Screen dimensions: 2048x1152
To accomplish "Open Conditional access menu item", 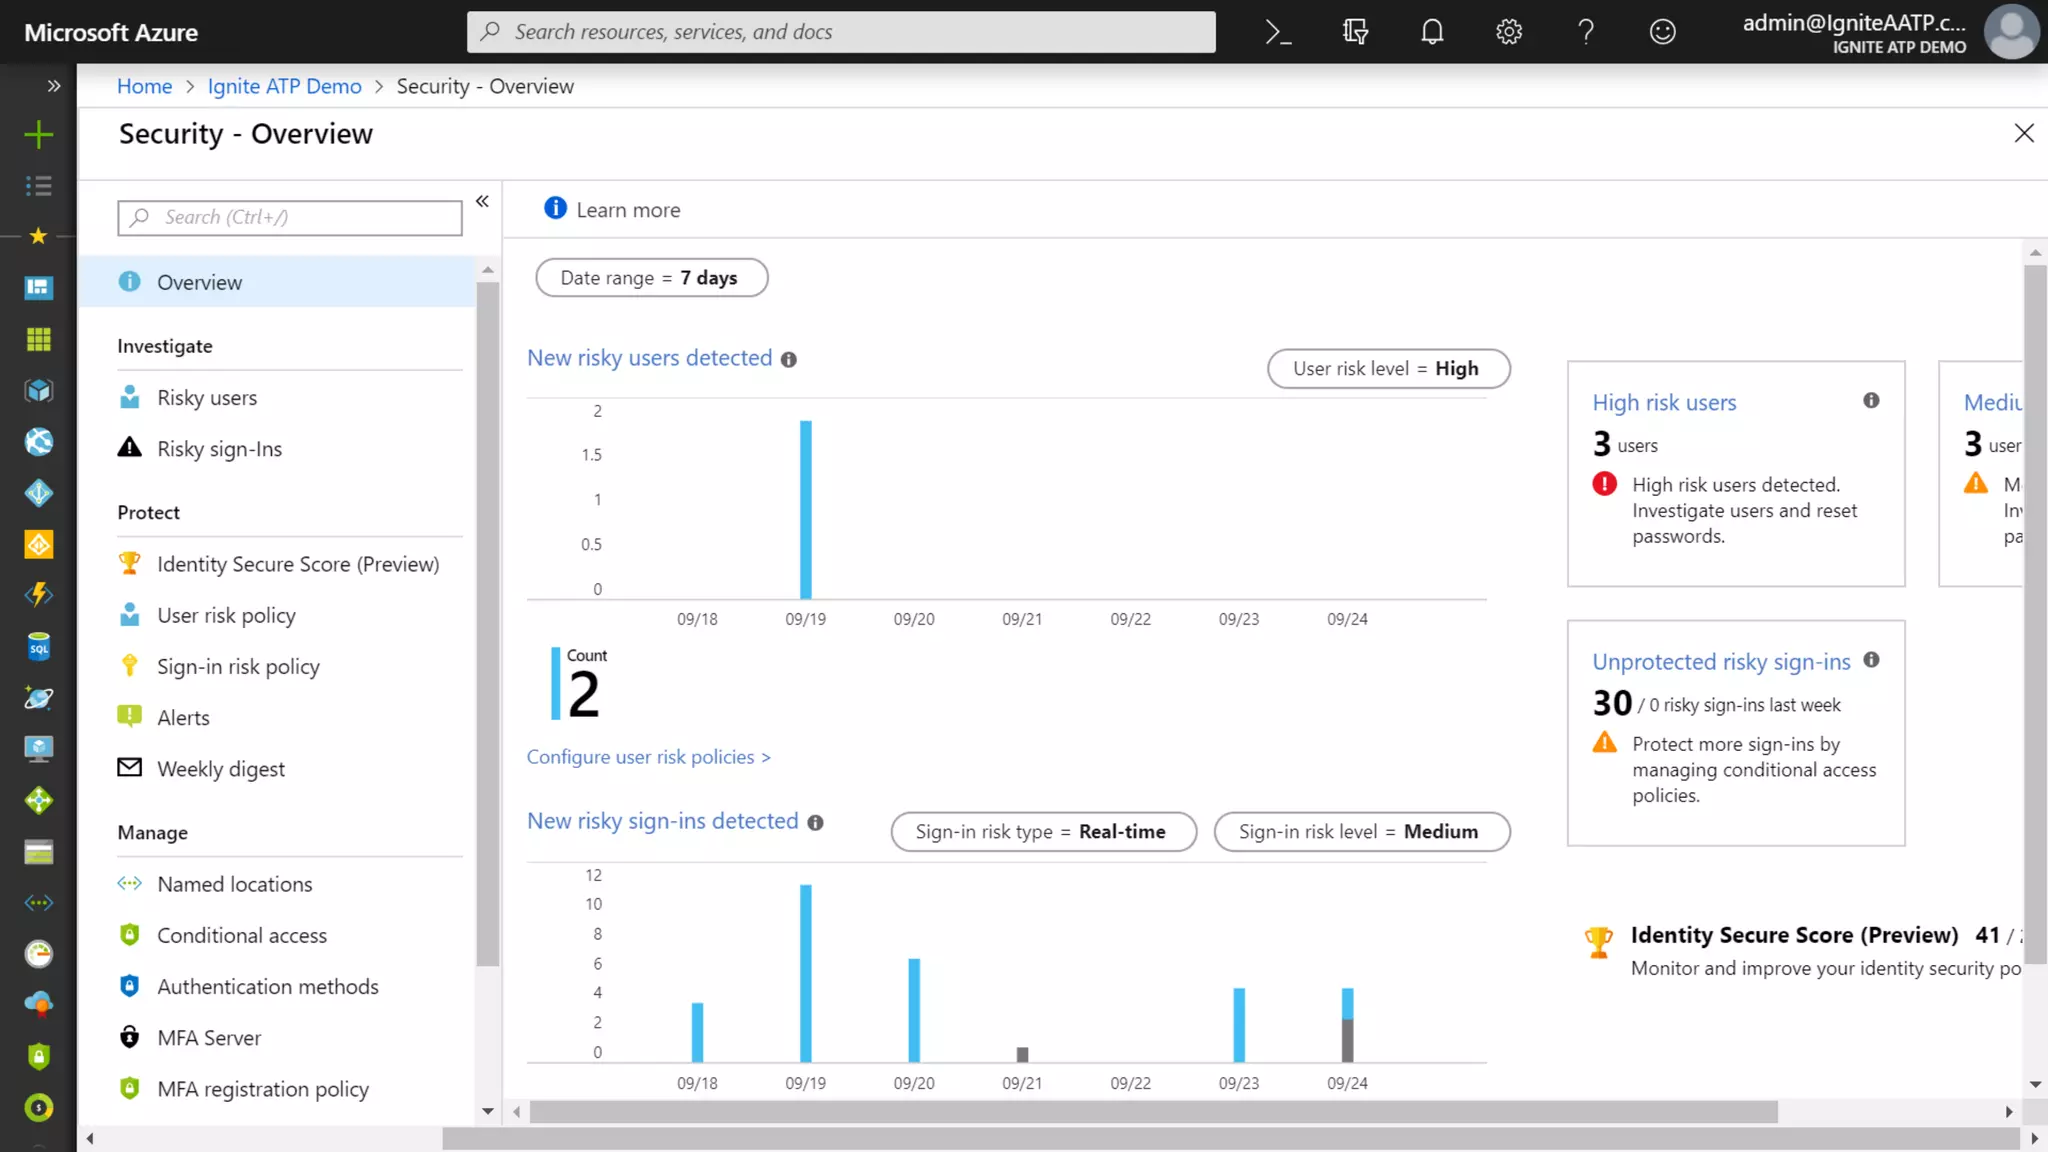I will coord(242,936).
